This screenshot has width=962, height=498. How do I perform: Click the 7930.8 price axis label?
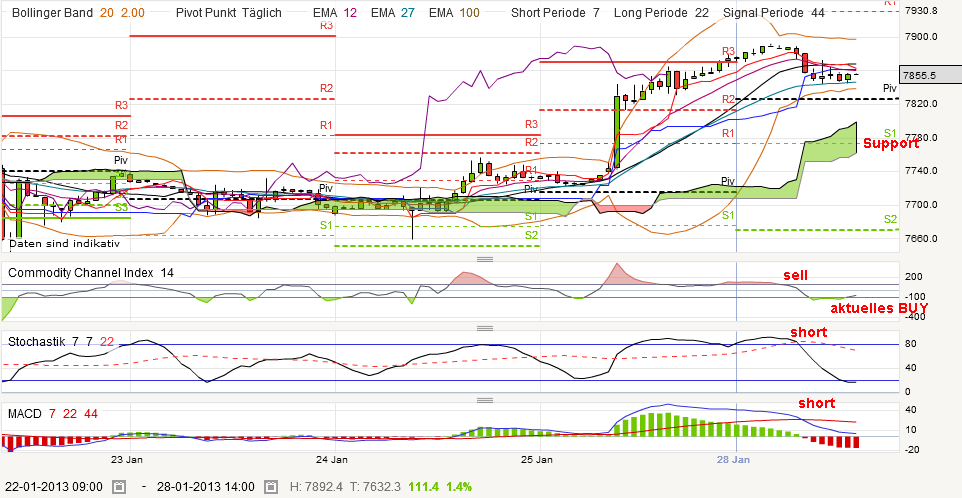coord(922,10)
